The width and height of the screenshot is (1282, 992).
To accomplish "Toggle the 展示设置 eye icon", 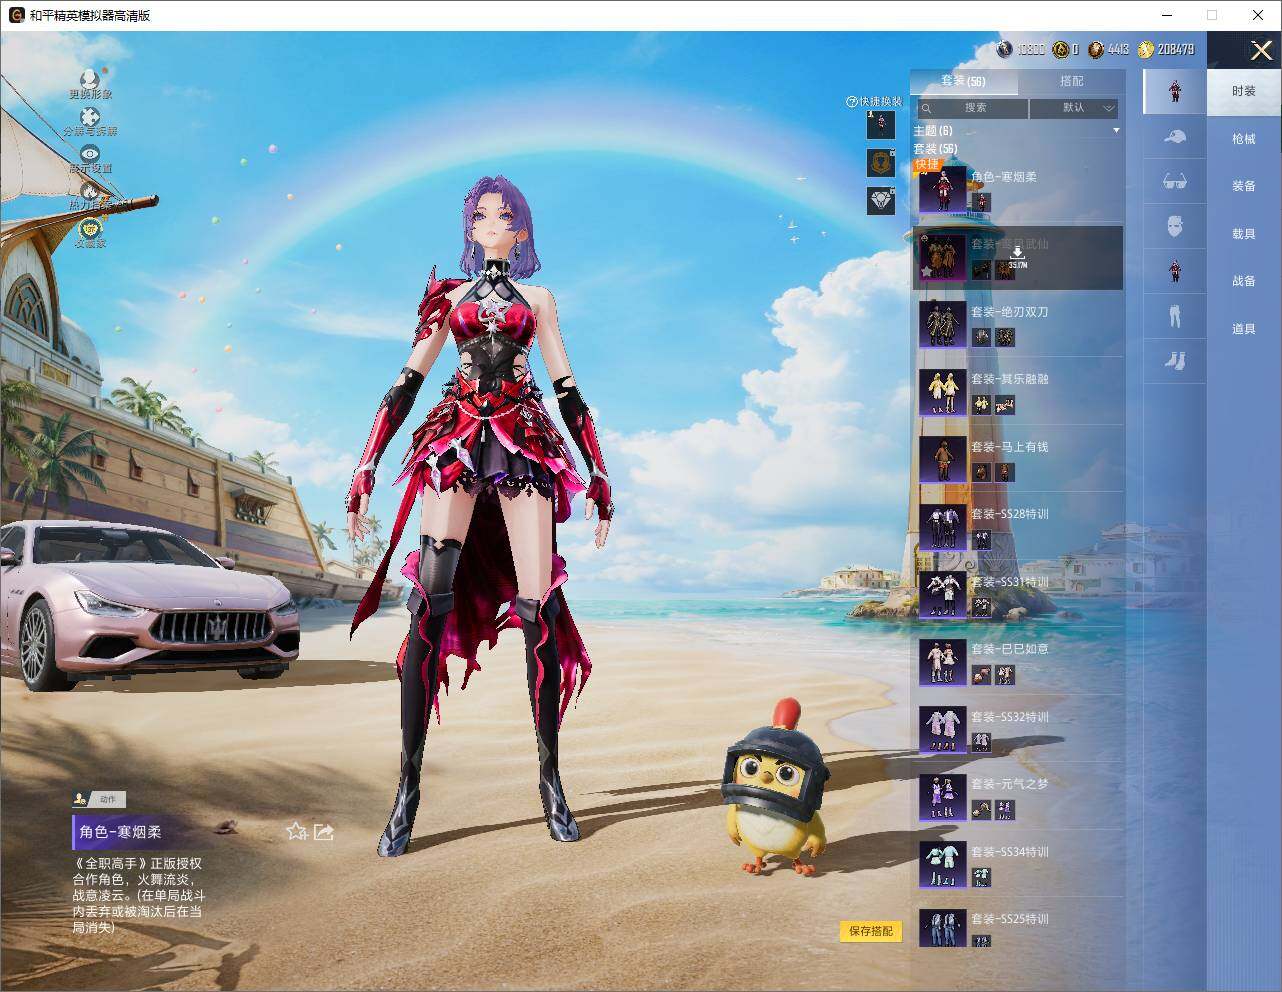I will [x=90, y=154].
